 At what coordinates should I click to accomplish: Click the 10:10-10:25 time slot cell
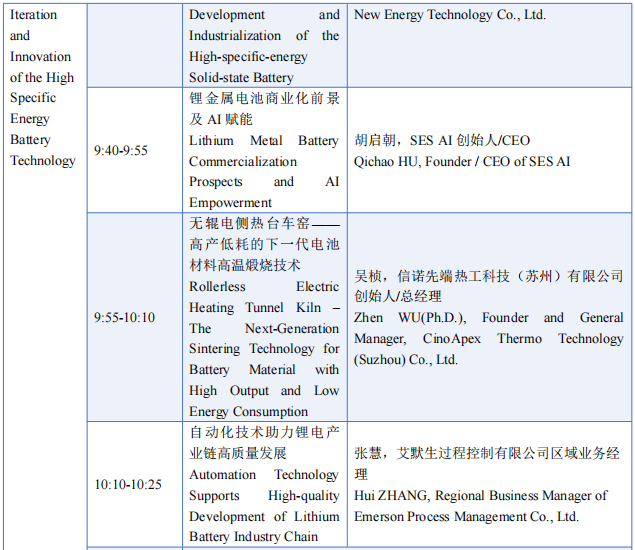pyautogui.click(x=128, y=485)
